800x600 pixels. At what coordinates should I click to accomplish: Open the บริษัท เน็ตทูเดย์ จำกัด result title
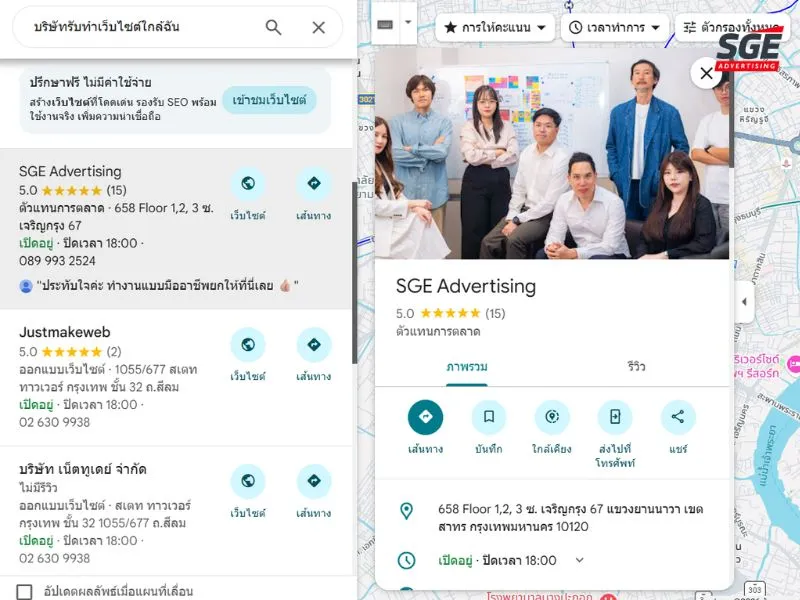point(83,469)
